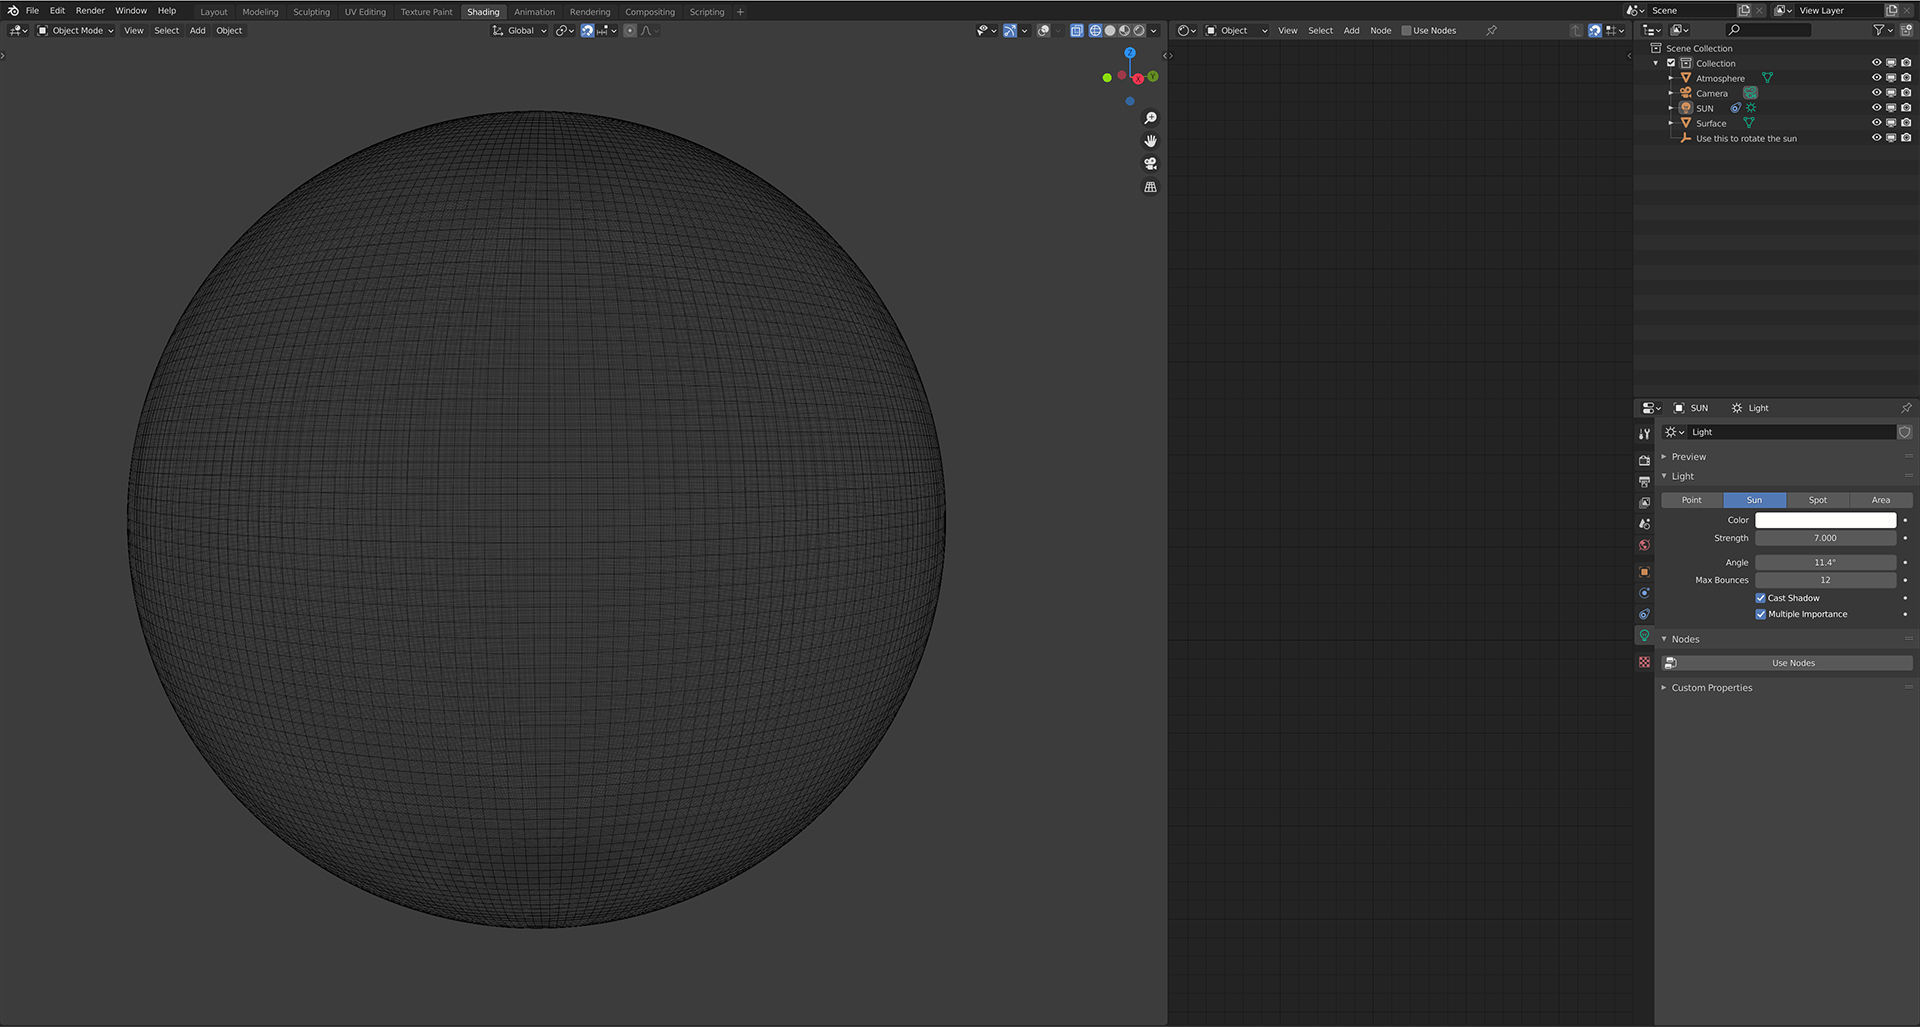Toggle snapping magnet in viewport header
The width and height of the screenshot is (1920, 1027).
587,31
